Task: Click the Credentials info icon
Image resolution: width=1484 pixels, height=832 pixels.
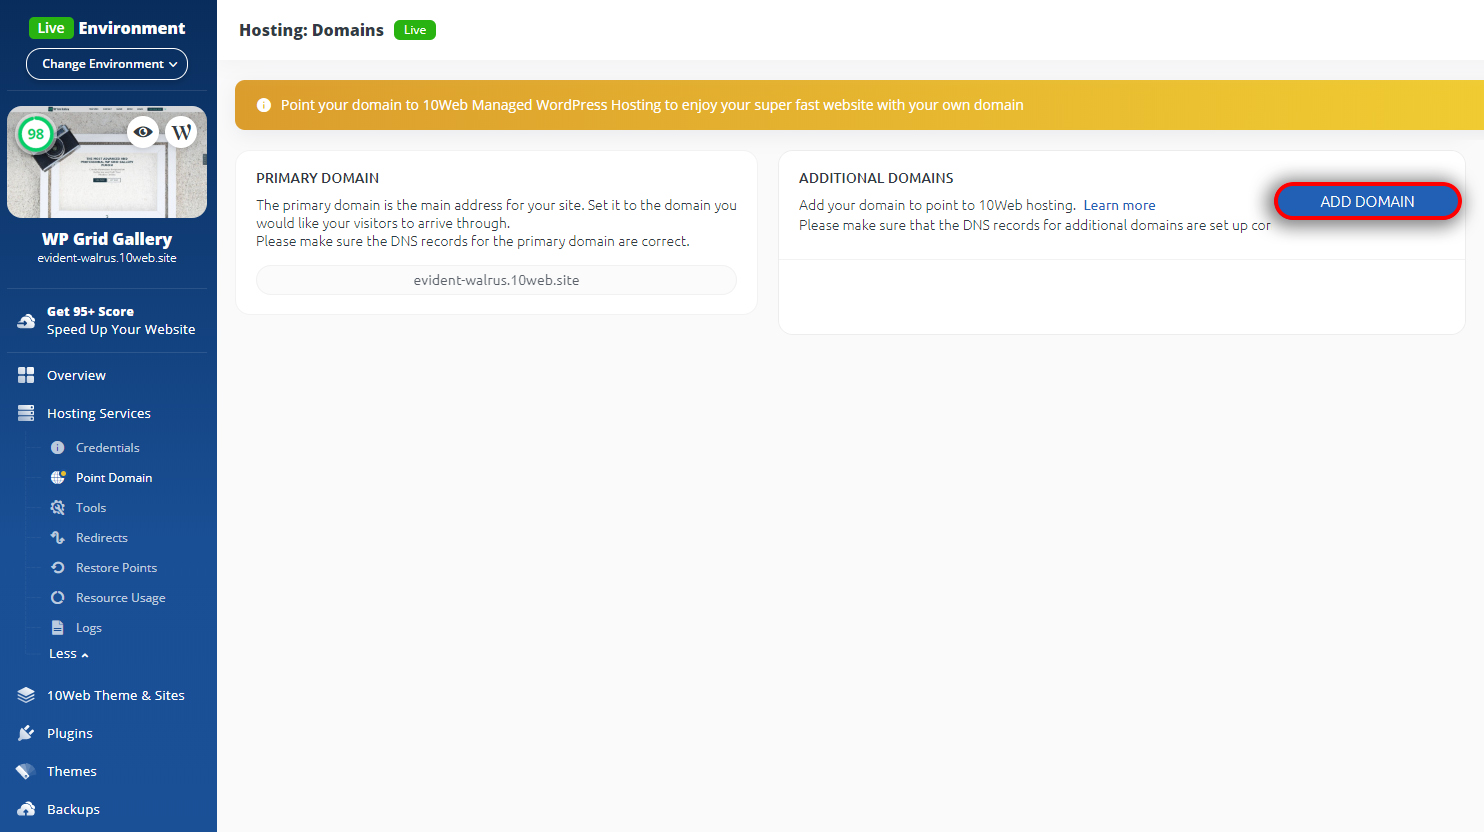Action: (x=58, y=448)
